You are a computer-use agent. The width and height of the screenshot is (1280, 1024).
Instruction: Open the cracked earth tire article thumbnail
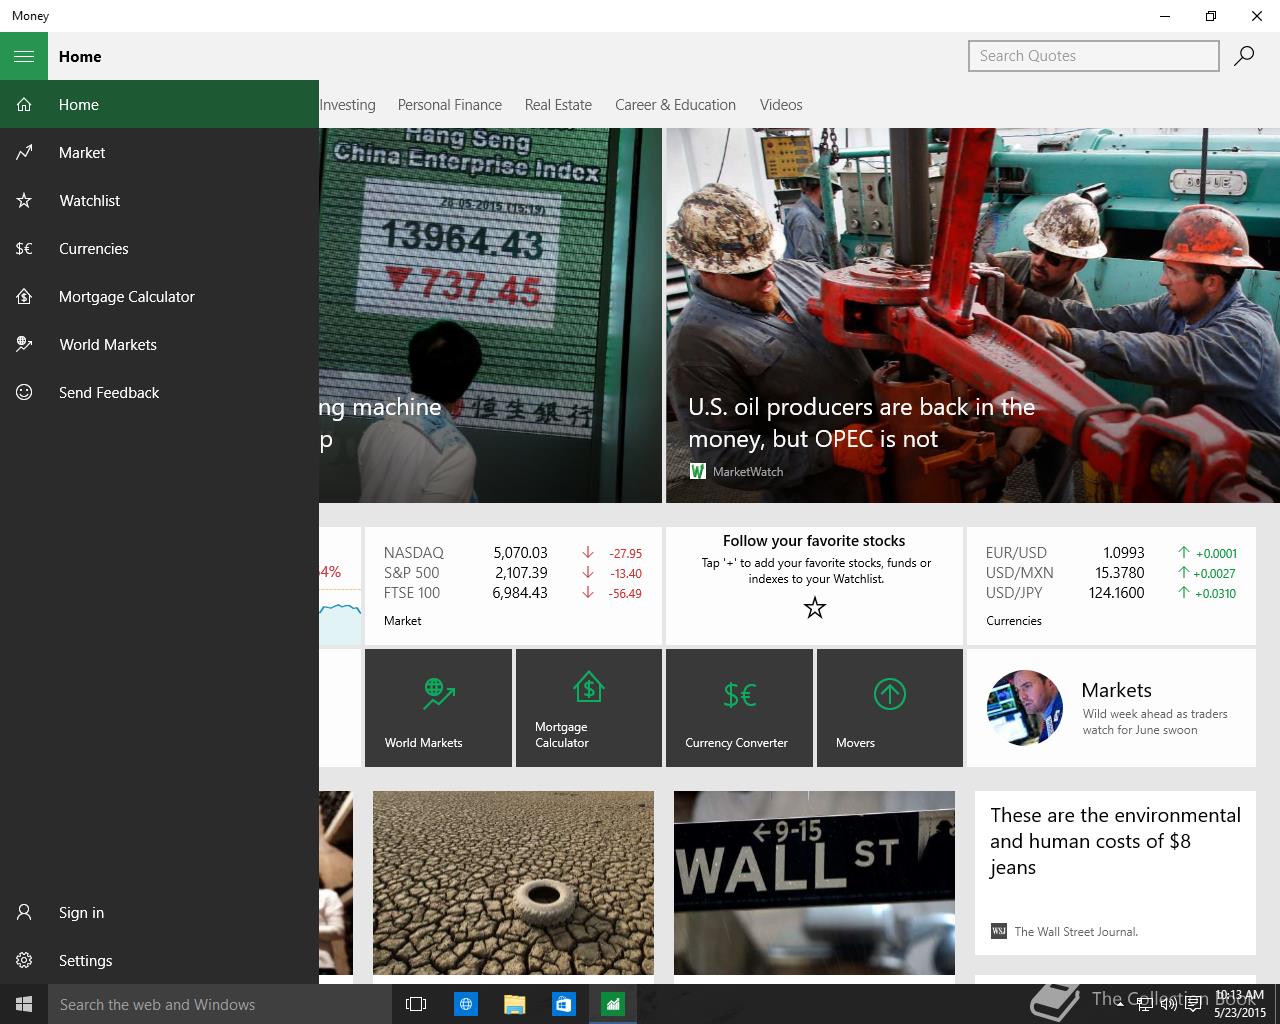coord(513,883)
